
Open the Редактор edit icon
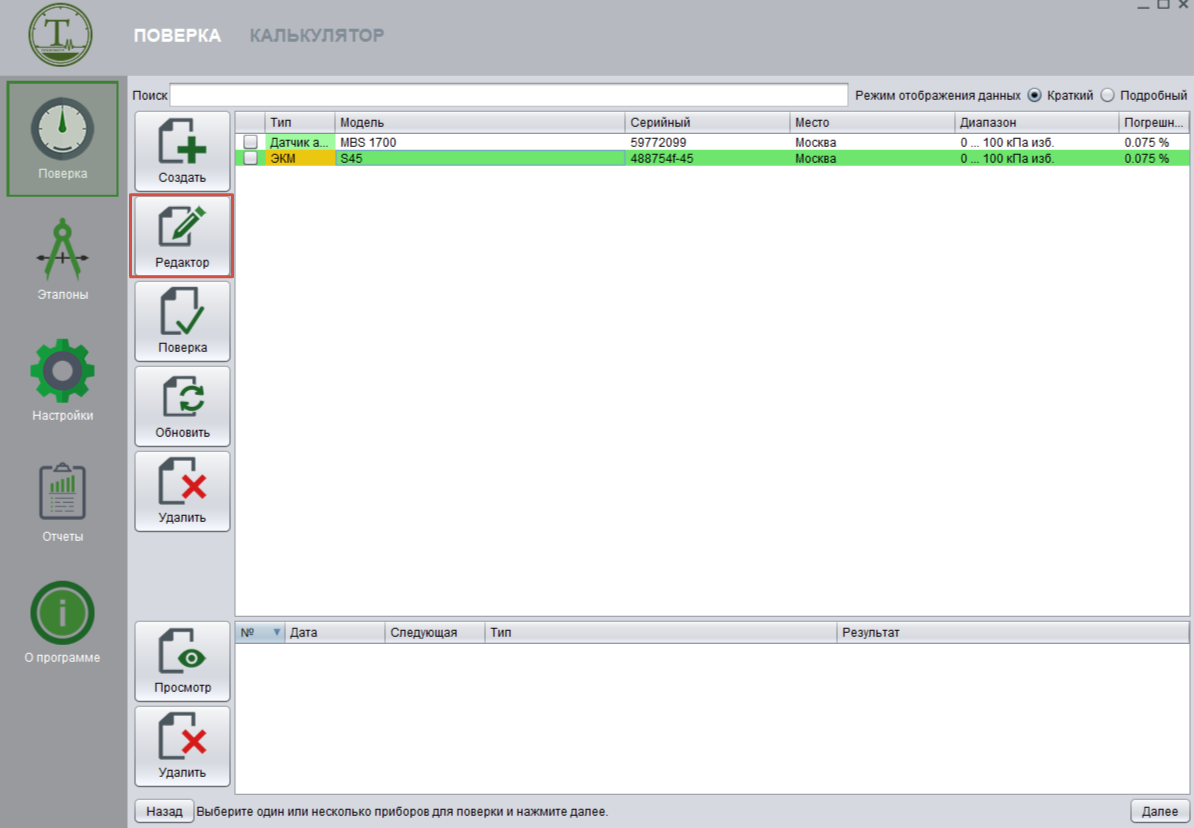tap(182, 228)
